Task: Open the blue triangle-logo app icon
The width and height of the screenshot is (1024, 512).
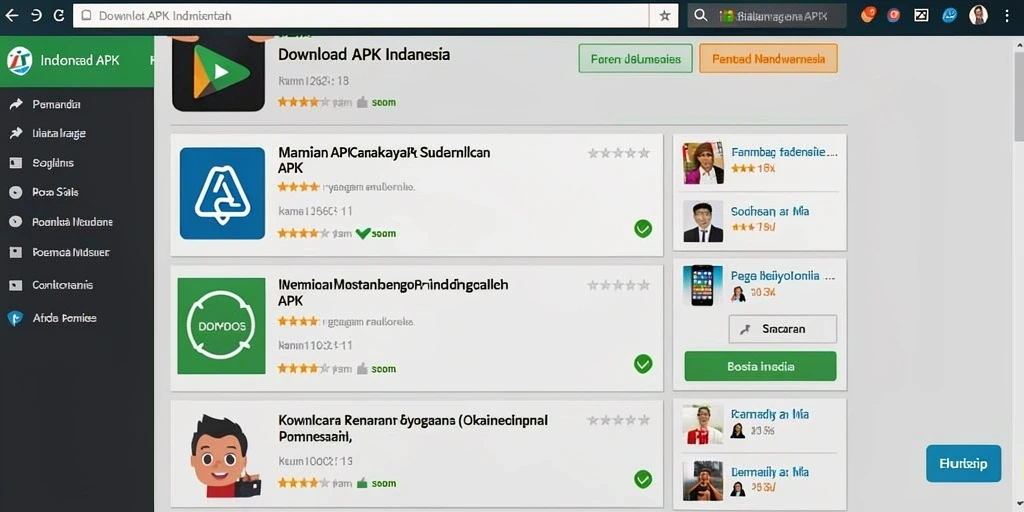Action: point(222,193)
